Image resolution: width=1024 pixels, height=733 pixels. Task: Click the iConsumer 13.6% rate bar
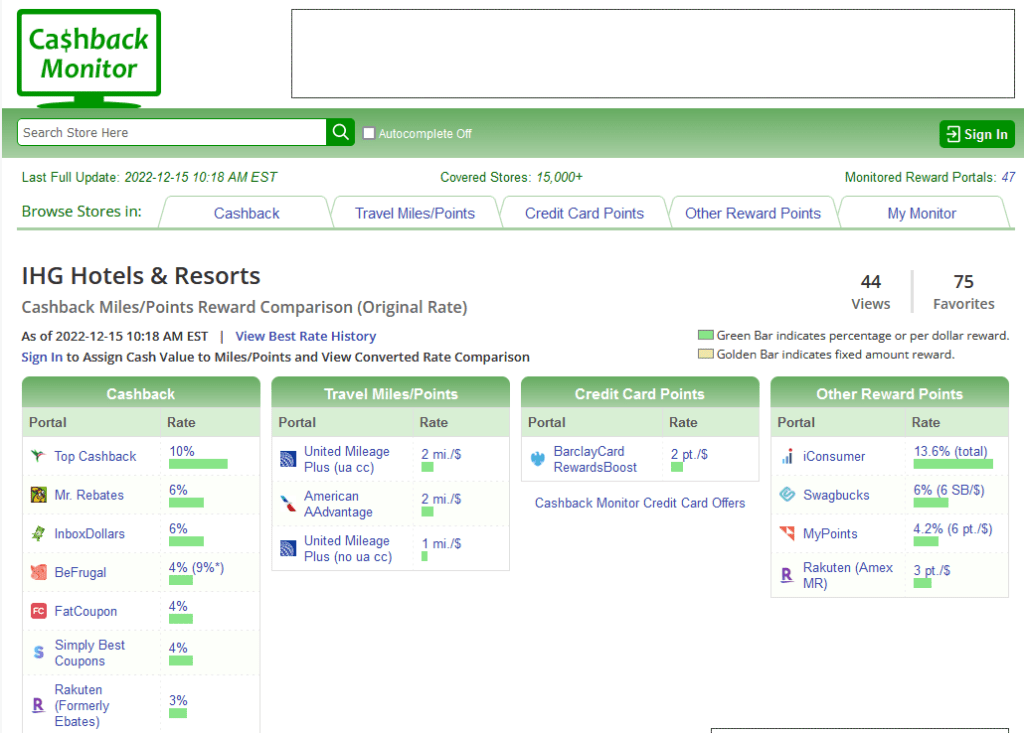pos(953,464)
